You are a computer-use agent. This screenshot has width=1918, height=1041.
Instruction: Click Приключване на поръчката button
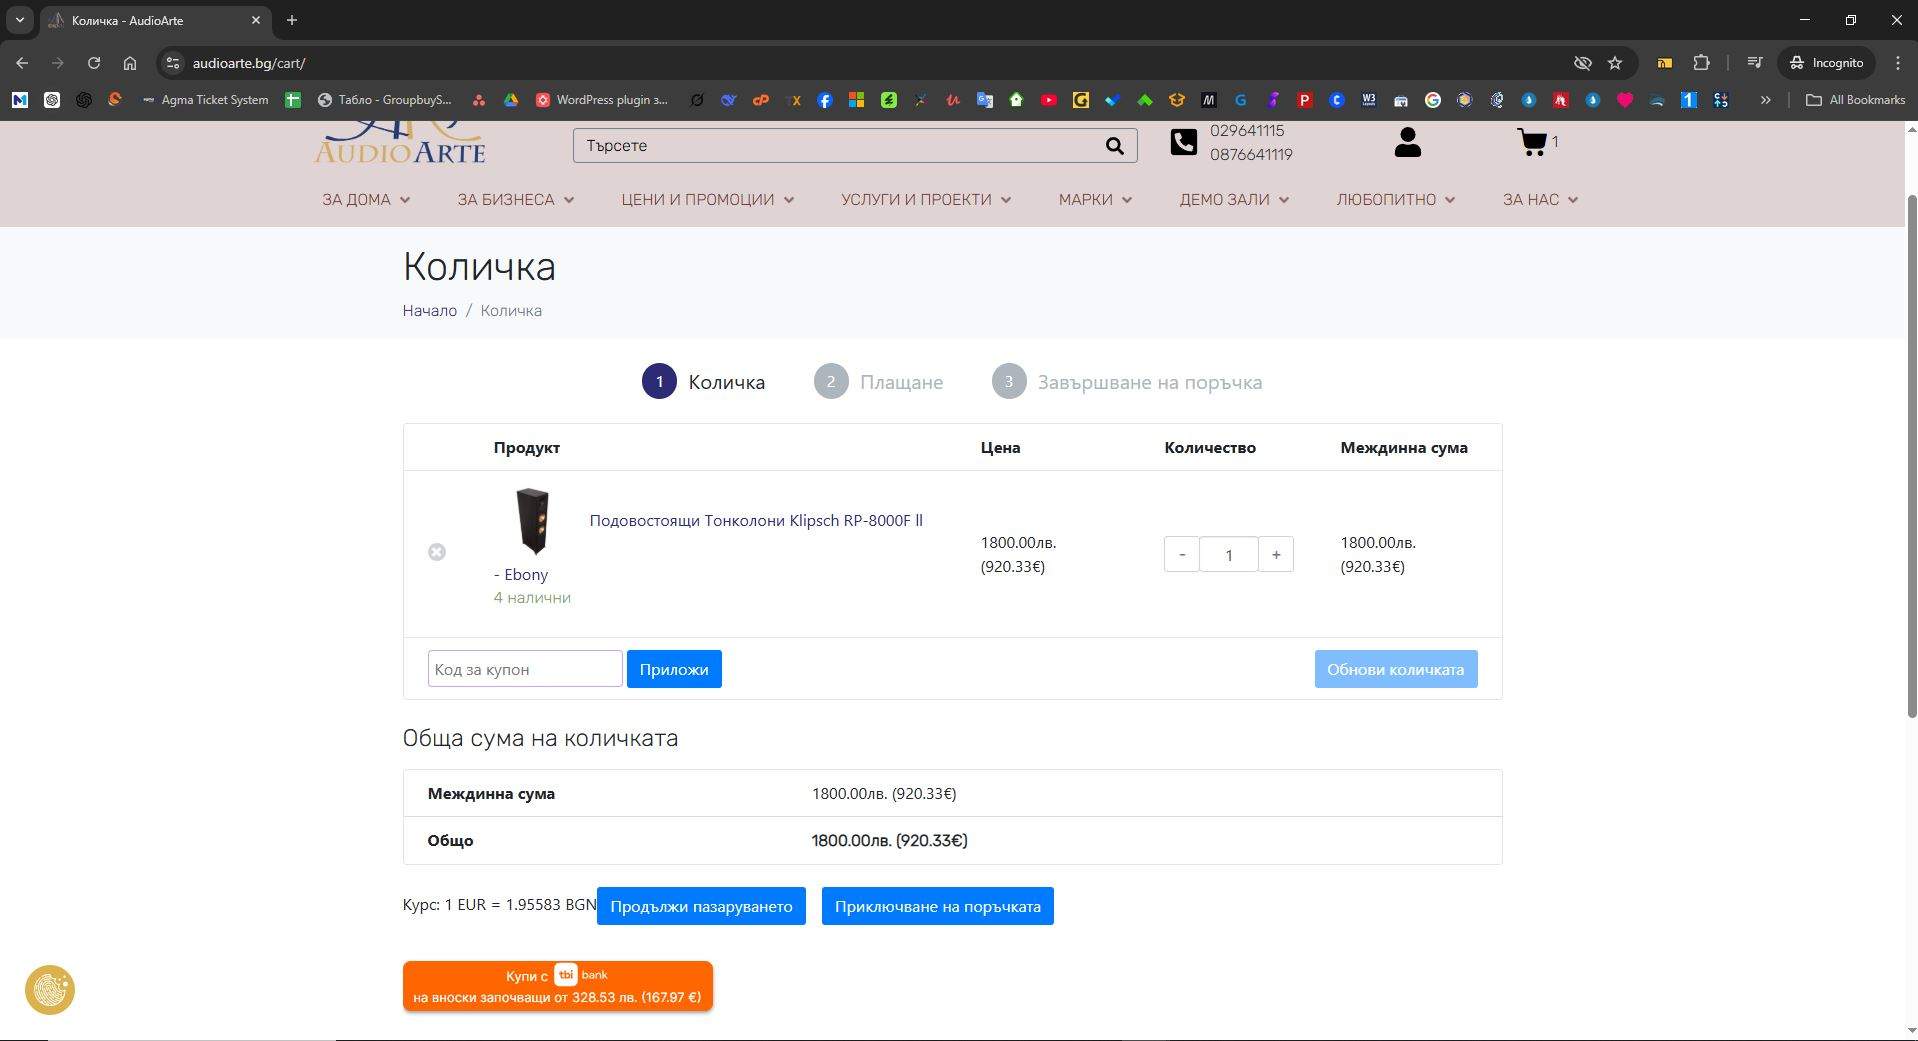coord(937,906)
